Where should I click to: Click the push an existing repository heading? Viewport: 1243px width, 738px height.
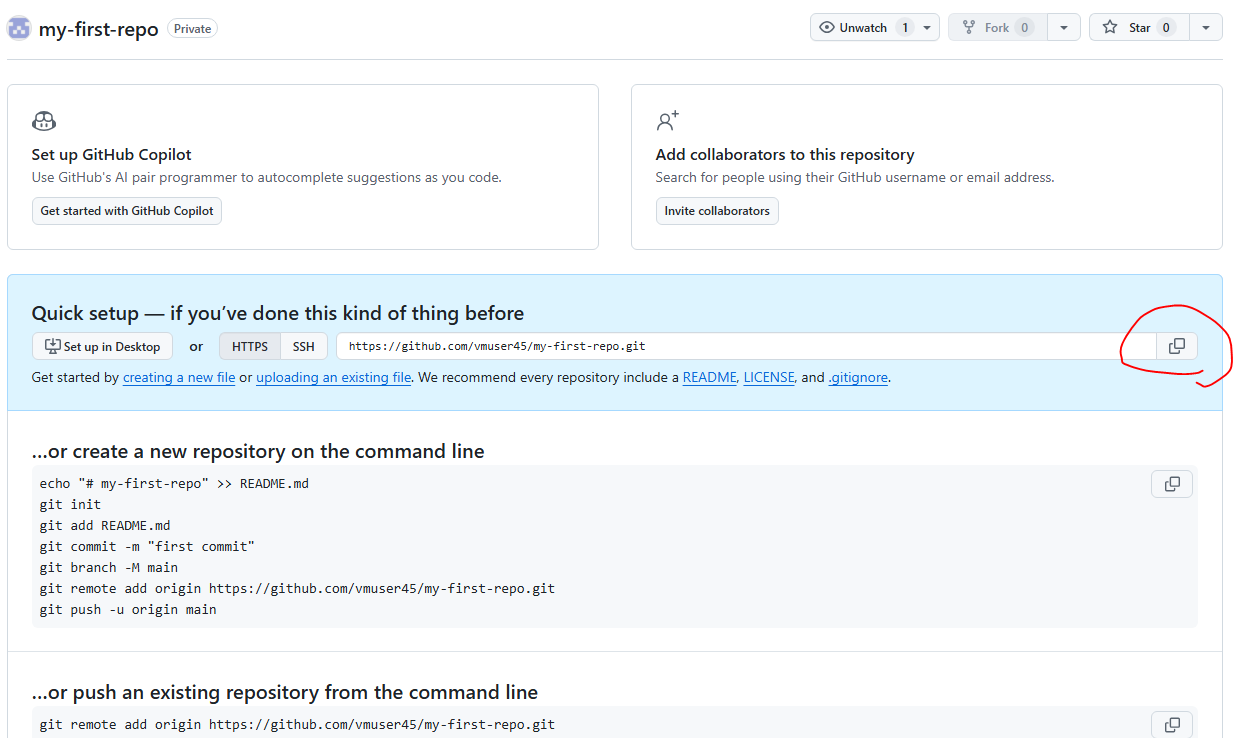click(285, 692)
